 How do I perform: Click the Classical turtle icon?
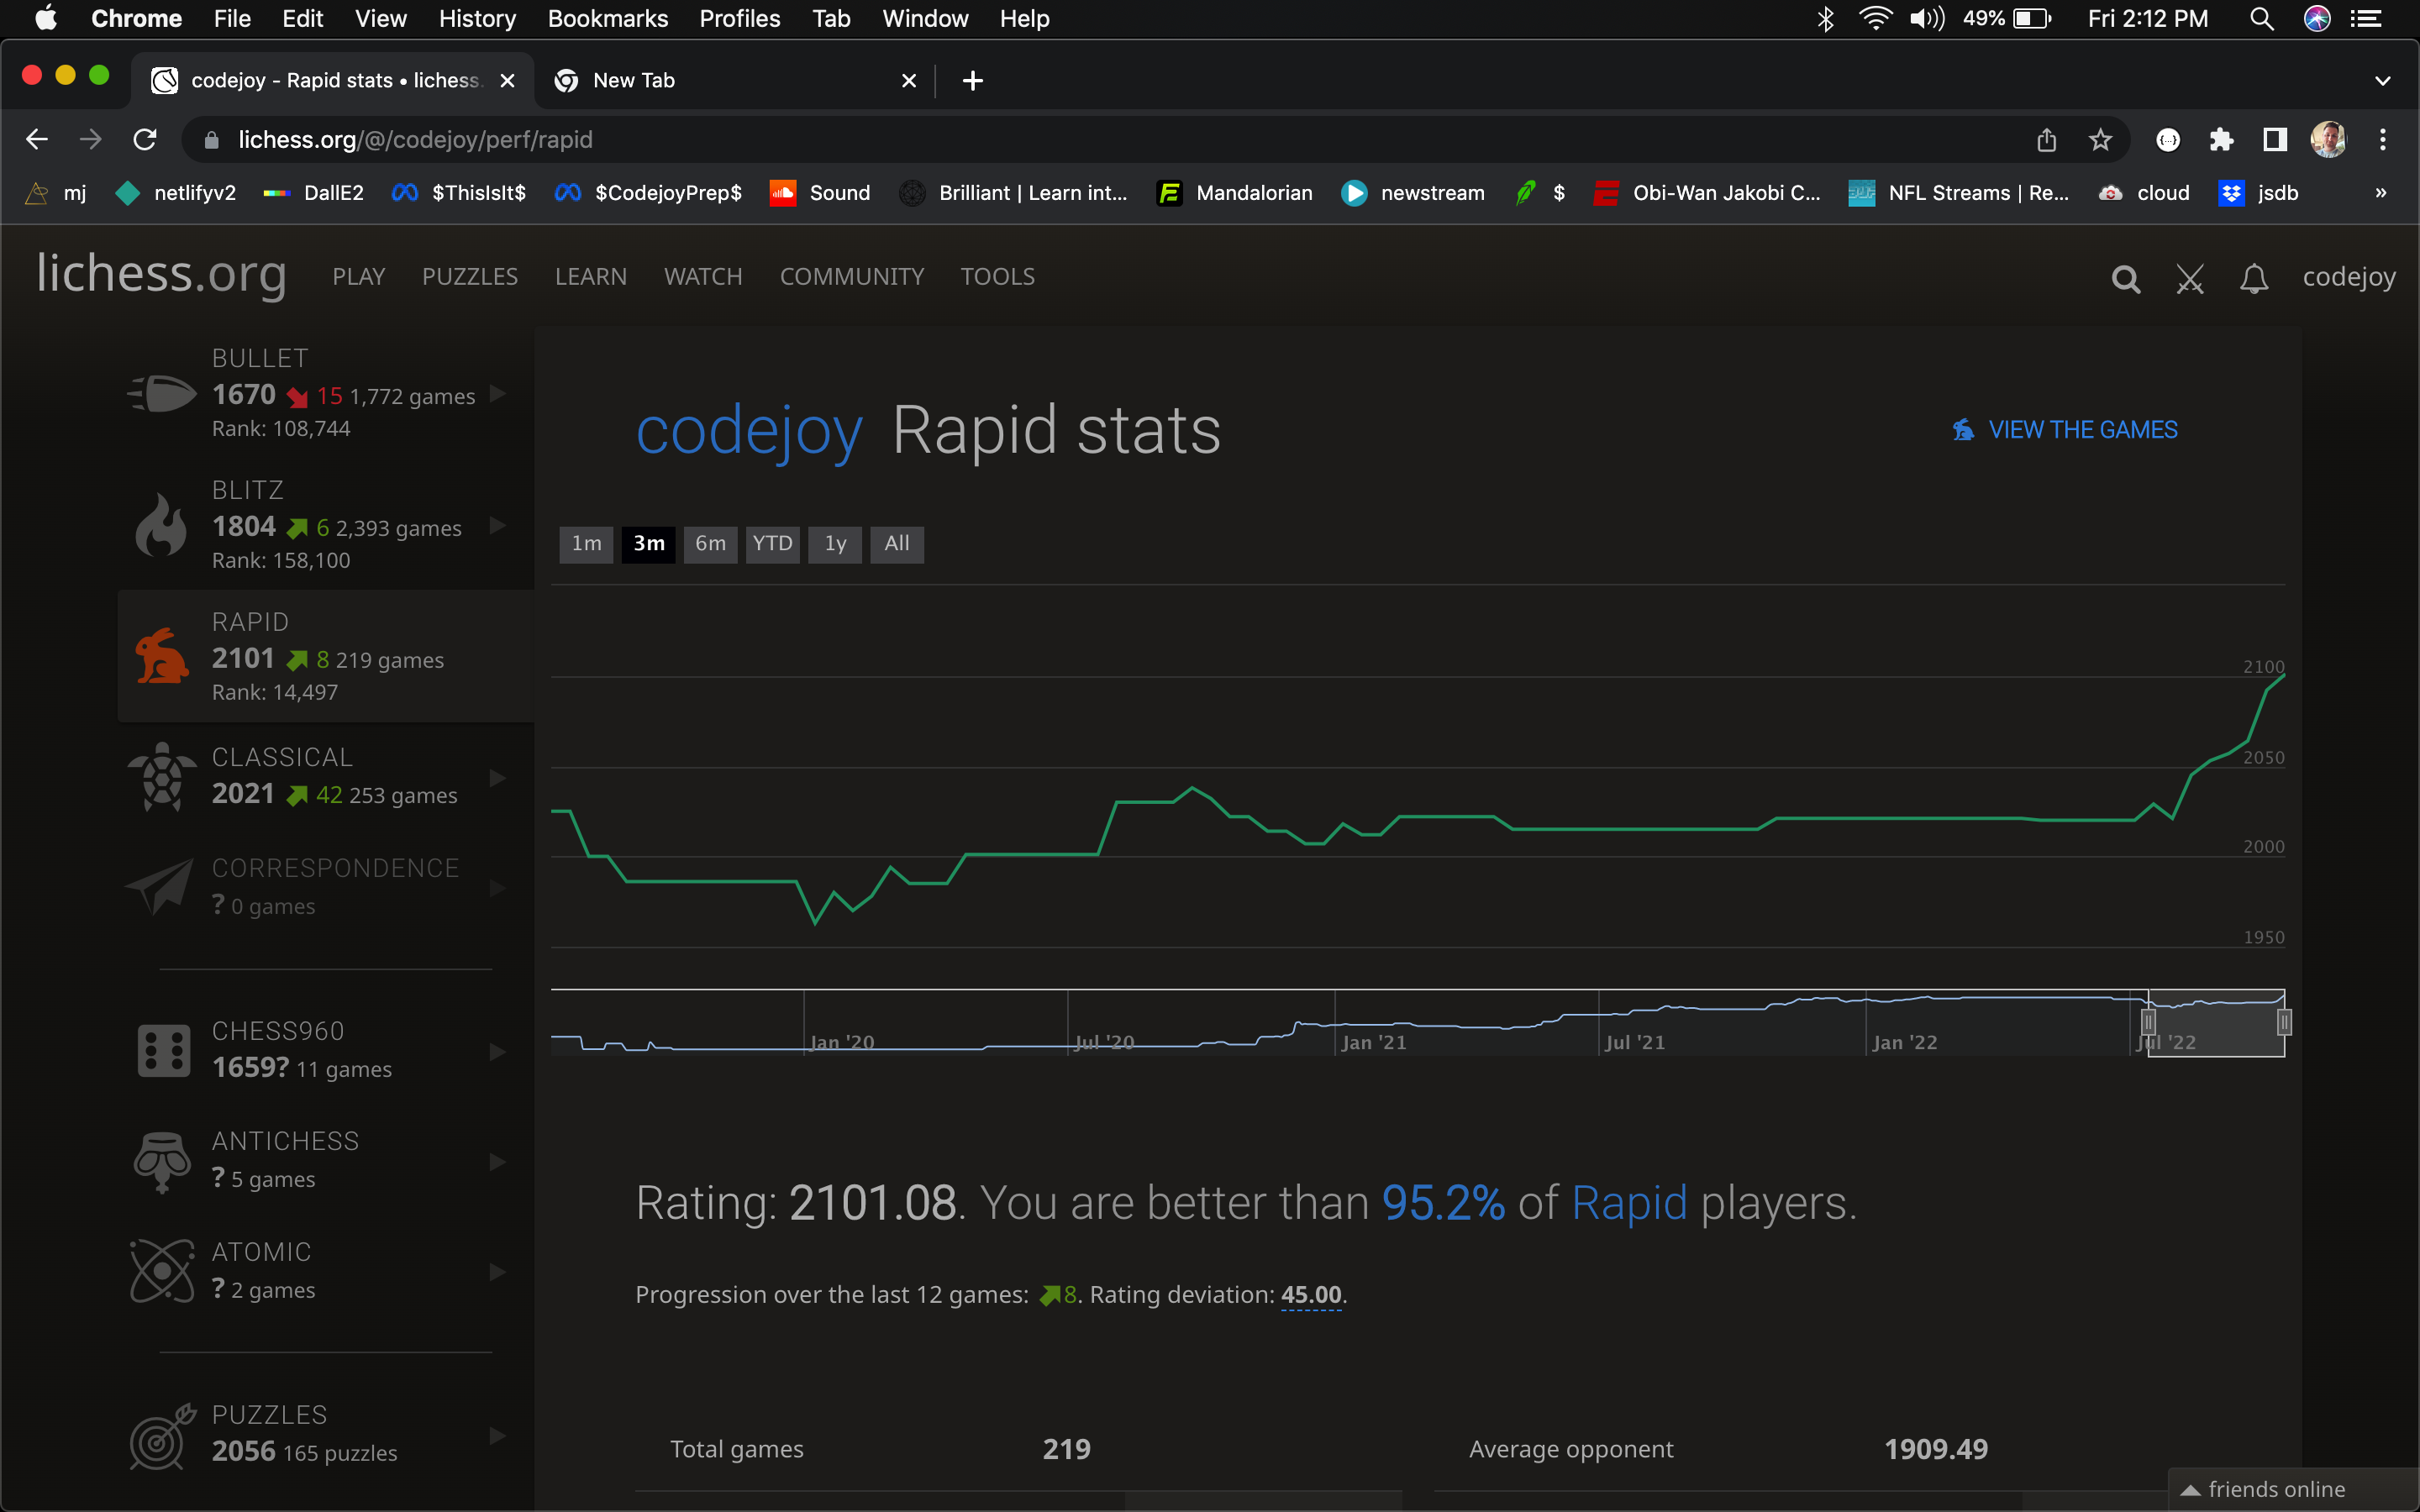coord(162,777)
